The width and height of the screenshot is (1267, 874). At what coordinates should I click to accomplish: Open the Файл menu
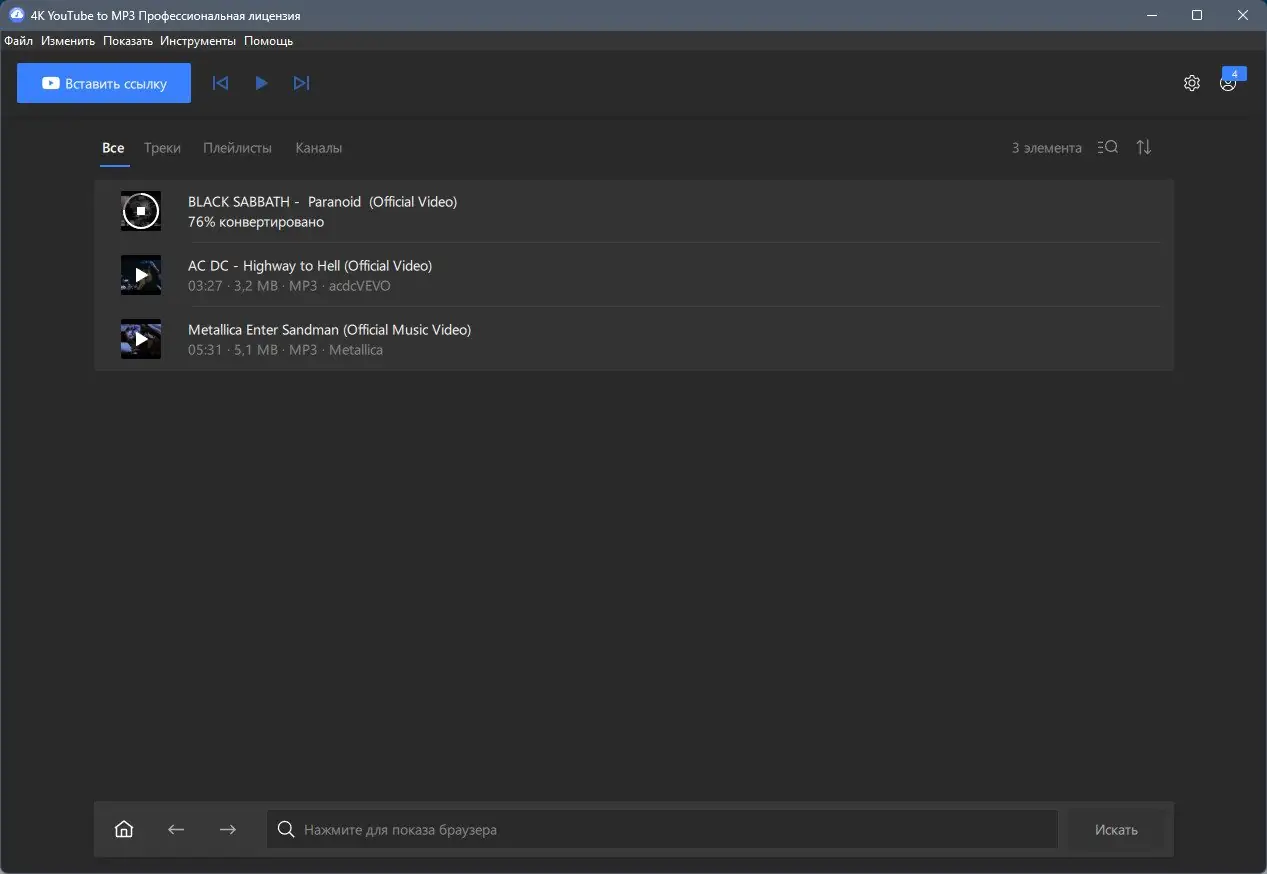click(x=18, y=41)
